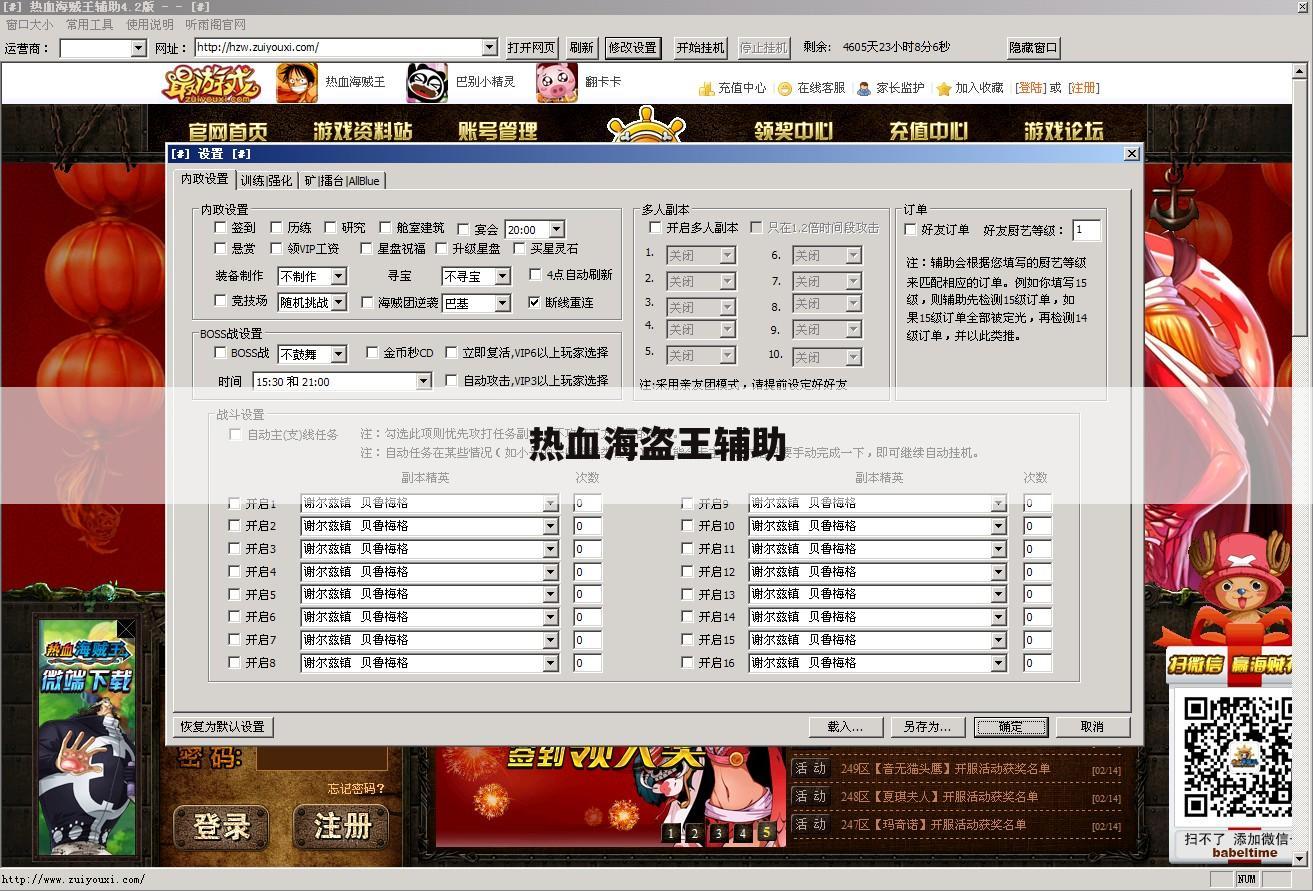Screen dimensions: 1313x891
Task: Click the 另存为... button
Action: 927,727
